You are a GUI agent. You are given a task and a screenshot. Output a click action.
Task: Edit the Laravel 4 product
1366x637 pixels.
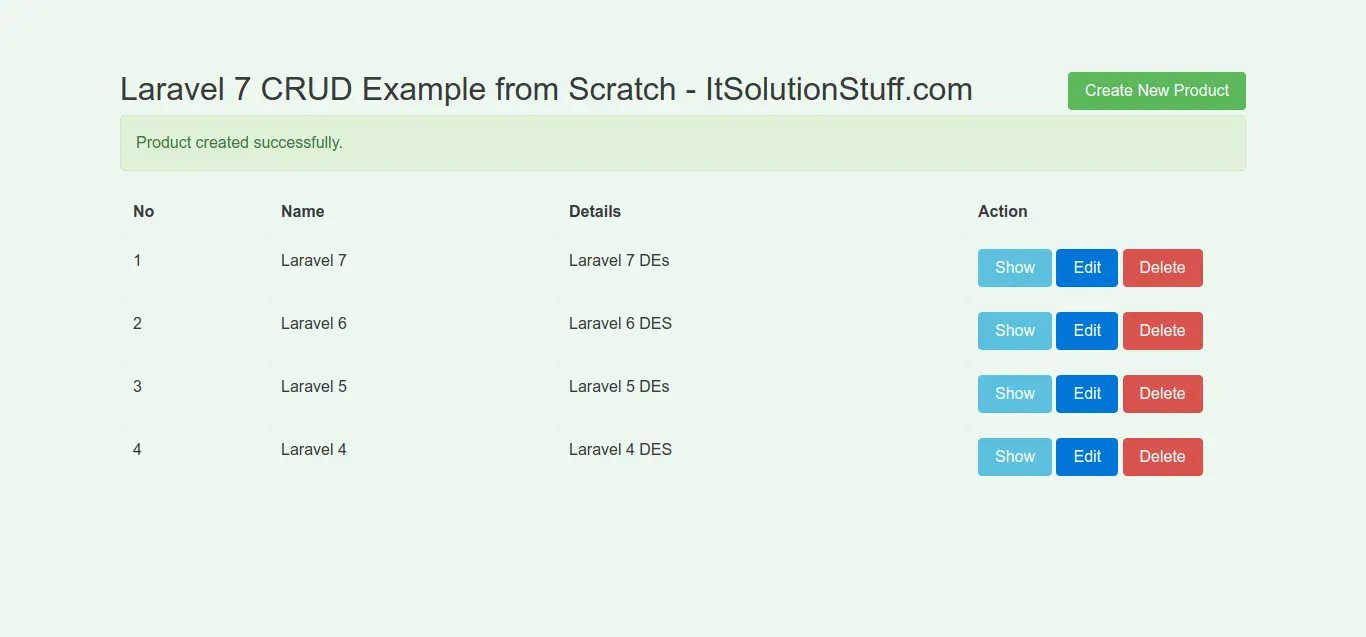point(1086,457)
